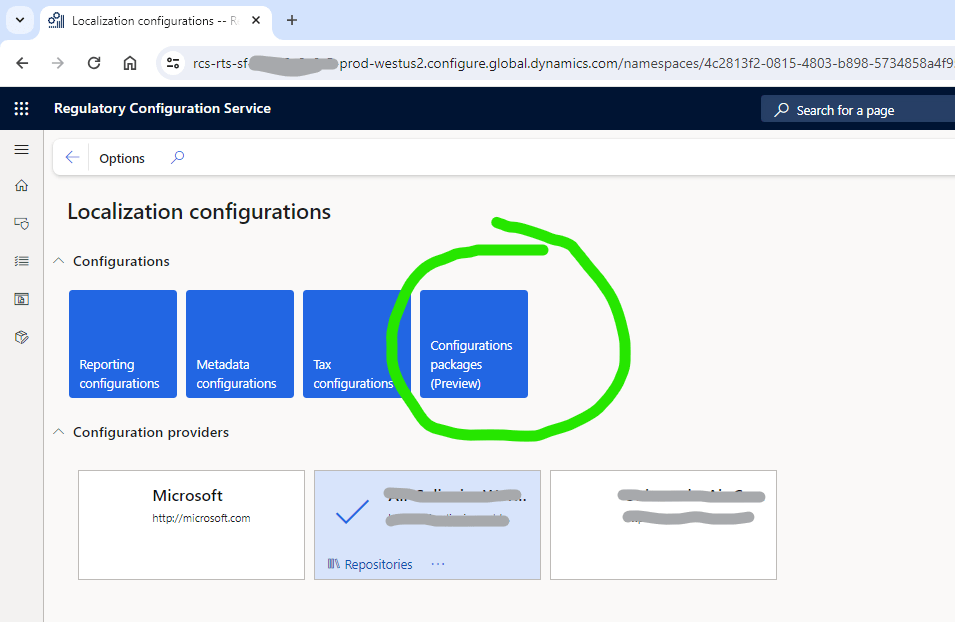The height and width of the screenshot is (622, 955).
Task: Click the Search for a page field
Action: point(860,110)
